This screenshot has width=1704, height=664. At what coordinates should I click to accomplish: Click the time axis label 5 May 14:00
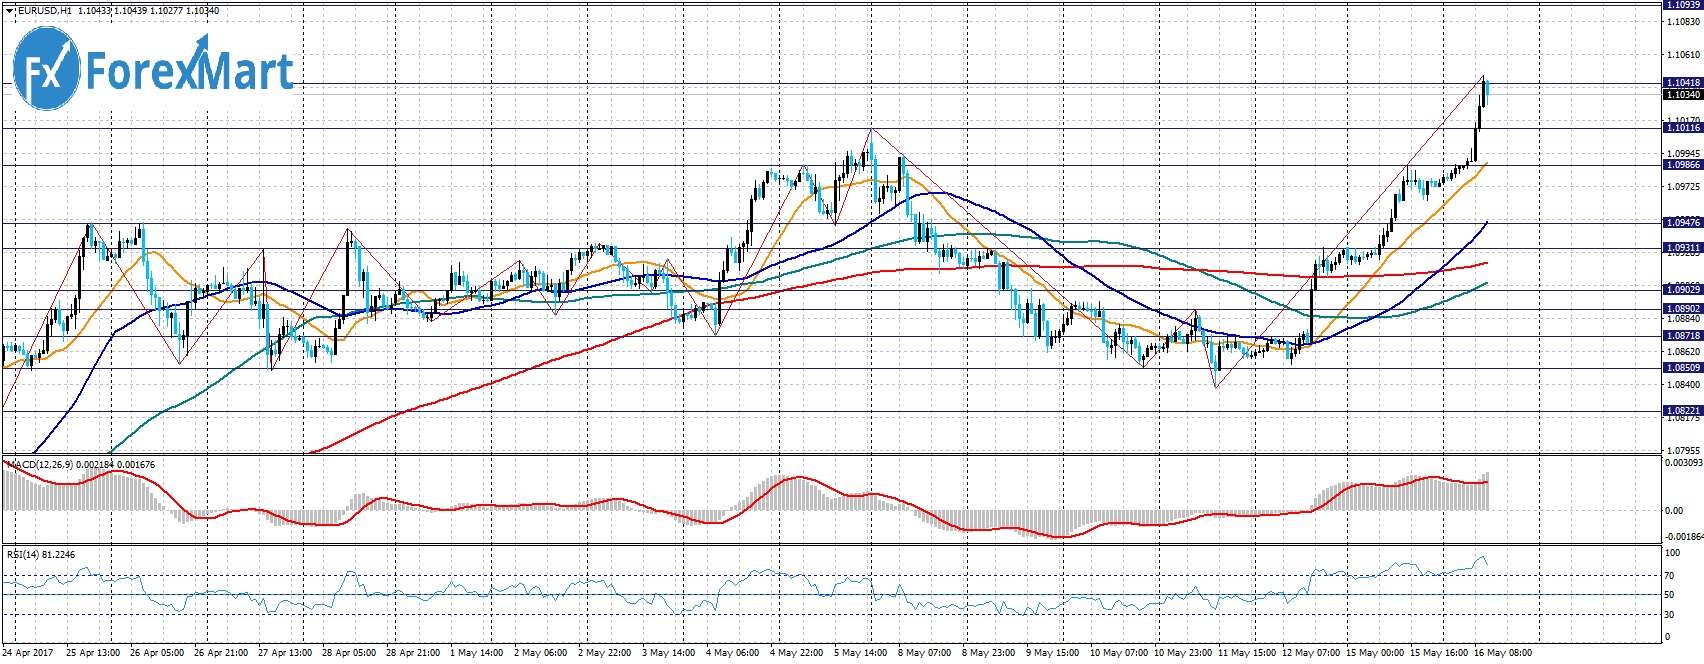coord(861,653)
